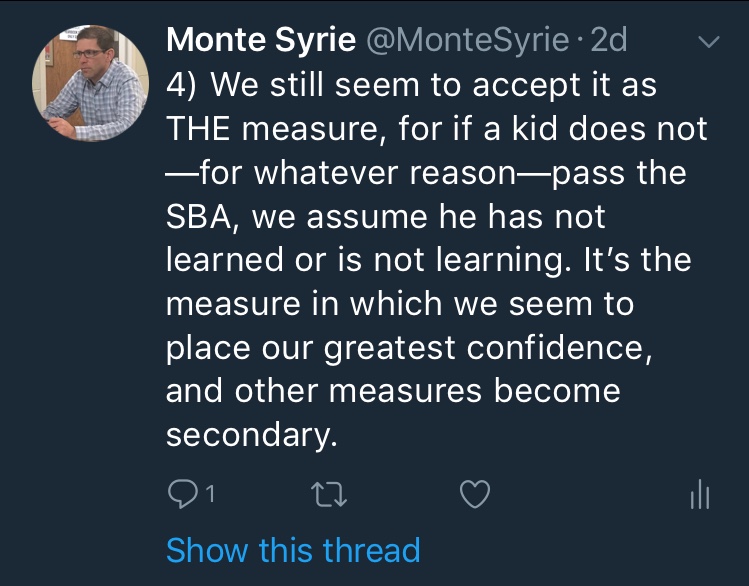Open the tweet via the 2d timestamp

coord(608,40)
